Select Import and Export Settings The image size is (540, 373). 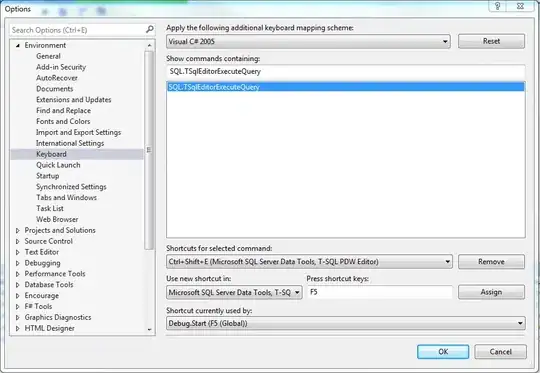[x=79, y=132]
